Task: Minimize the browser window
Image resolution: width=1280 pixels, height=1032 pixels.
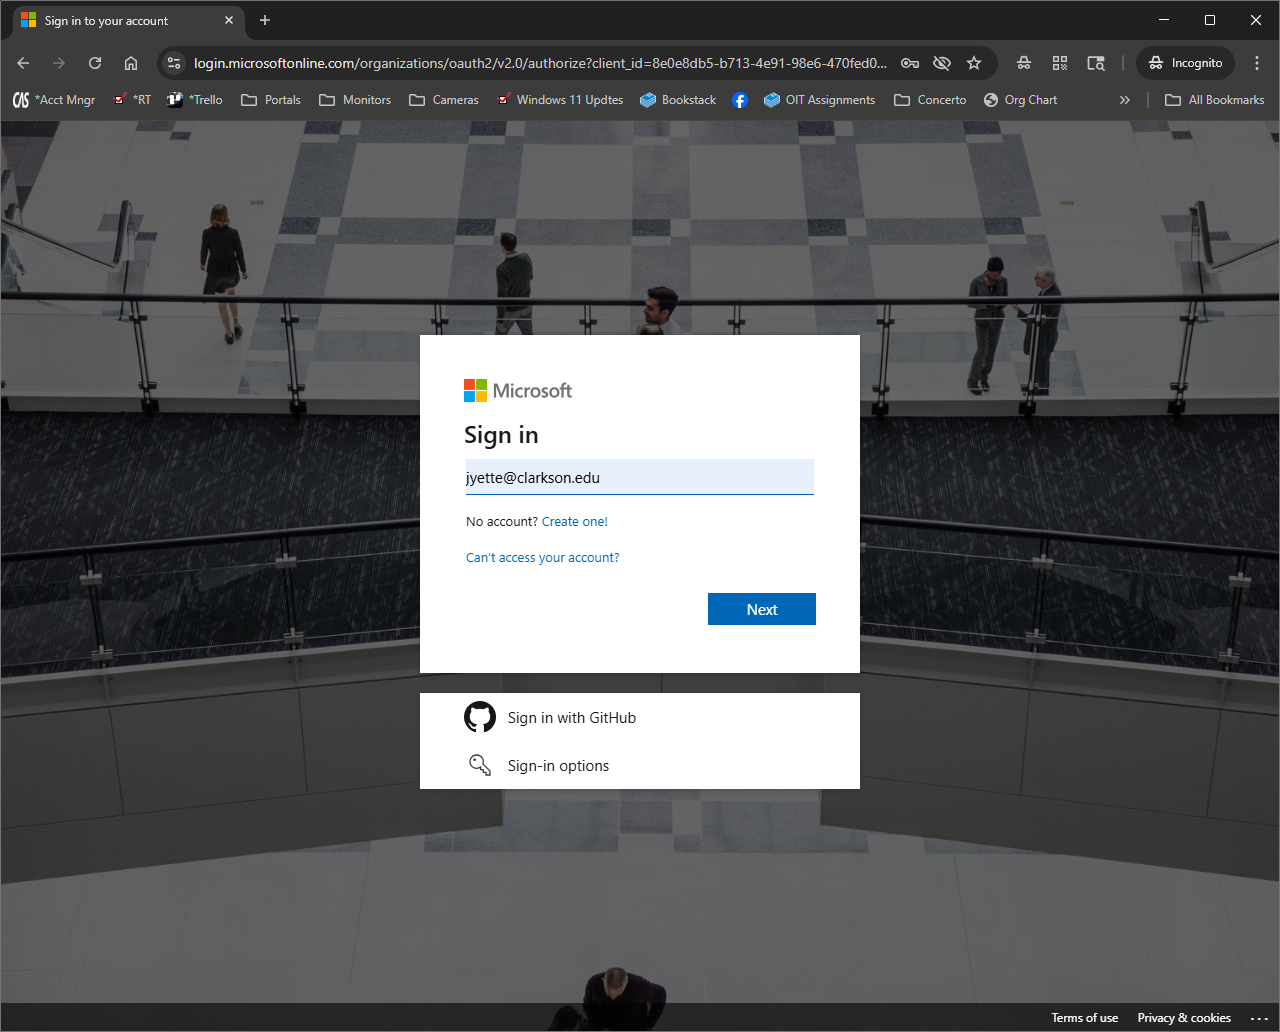Action: coord(1164,20)
